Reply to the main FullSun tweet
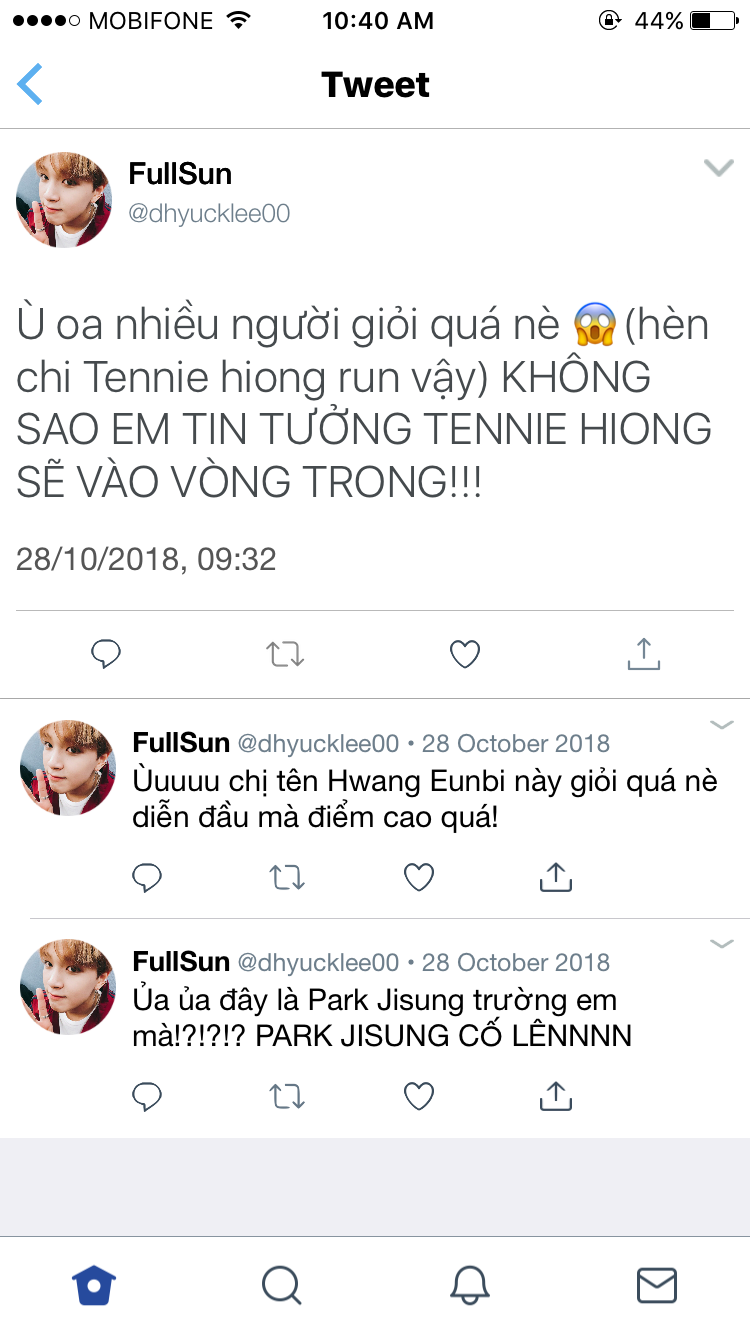The height and width of the screenshot is (1334, 750). click(x=106, y=654)
